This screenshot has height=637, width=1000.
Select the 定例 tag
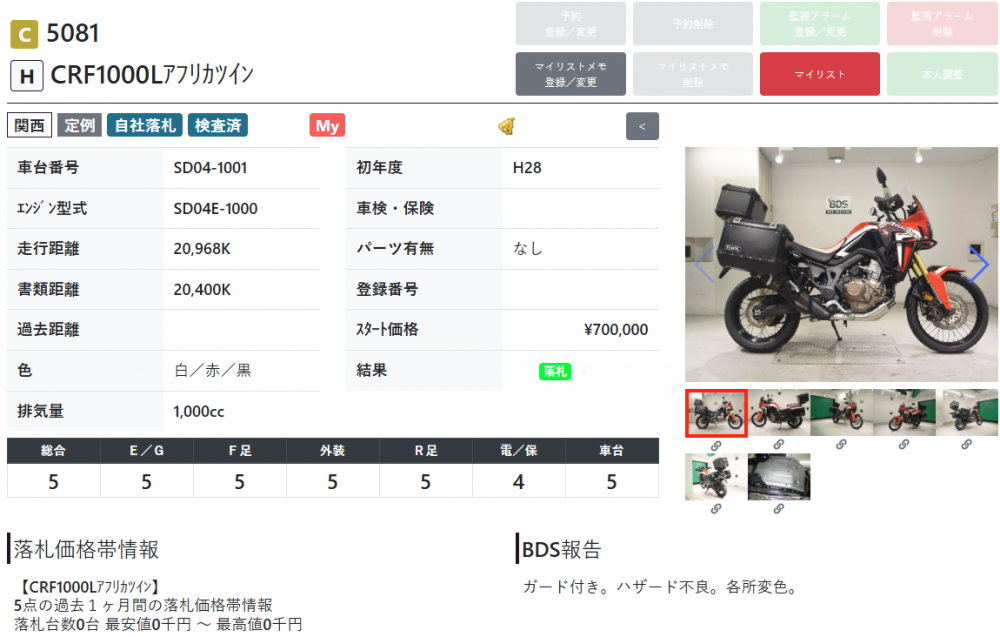tap(79, 125)
